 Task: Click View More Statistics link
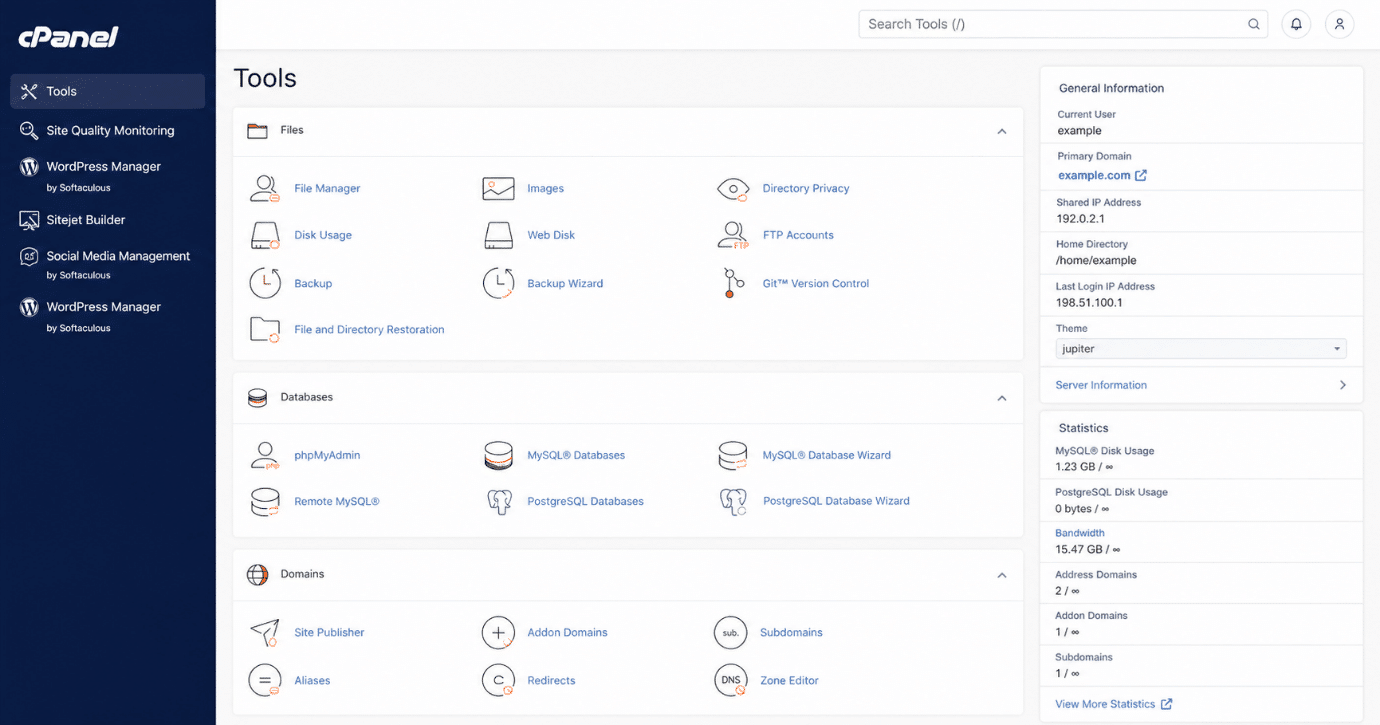(x=1113, y=704)
